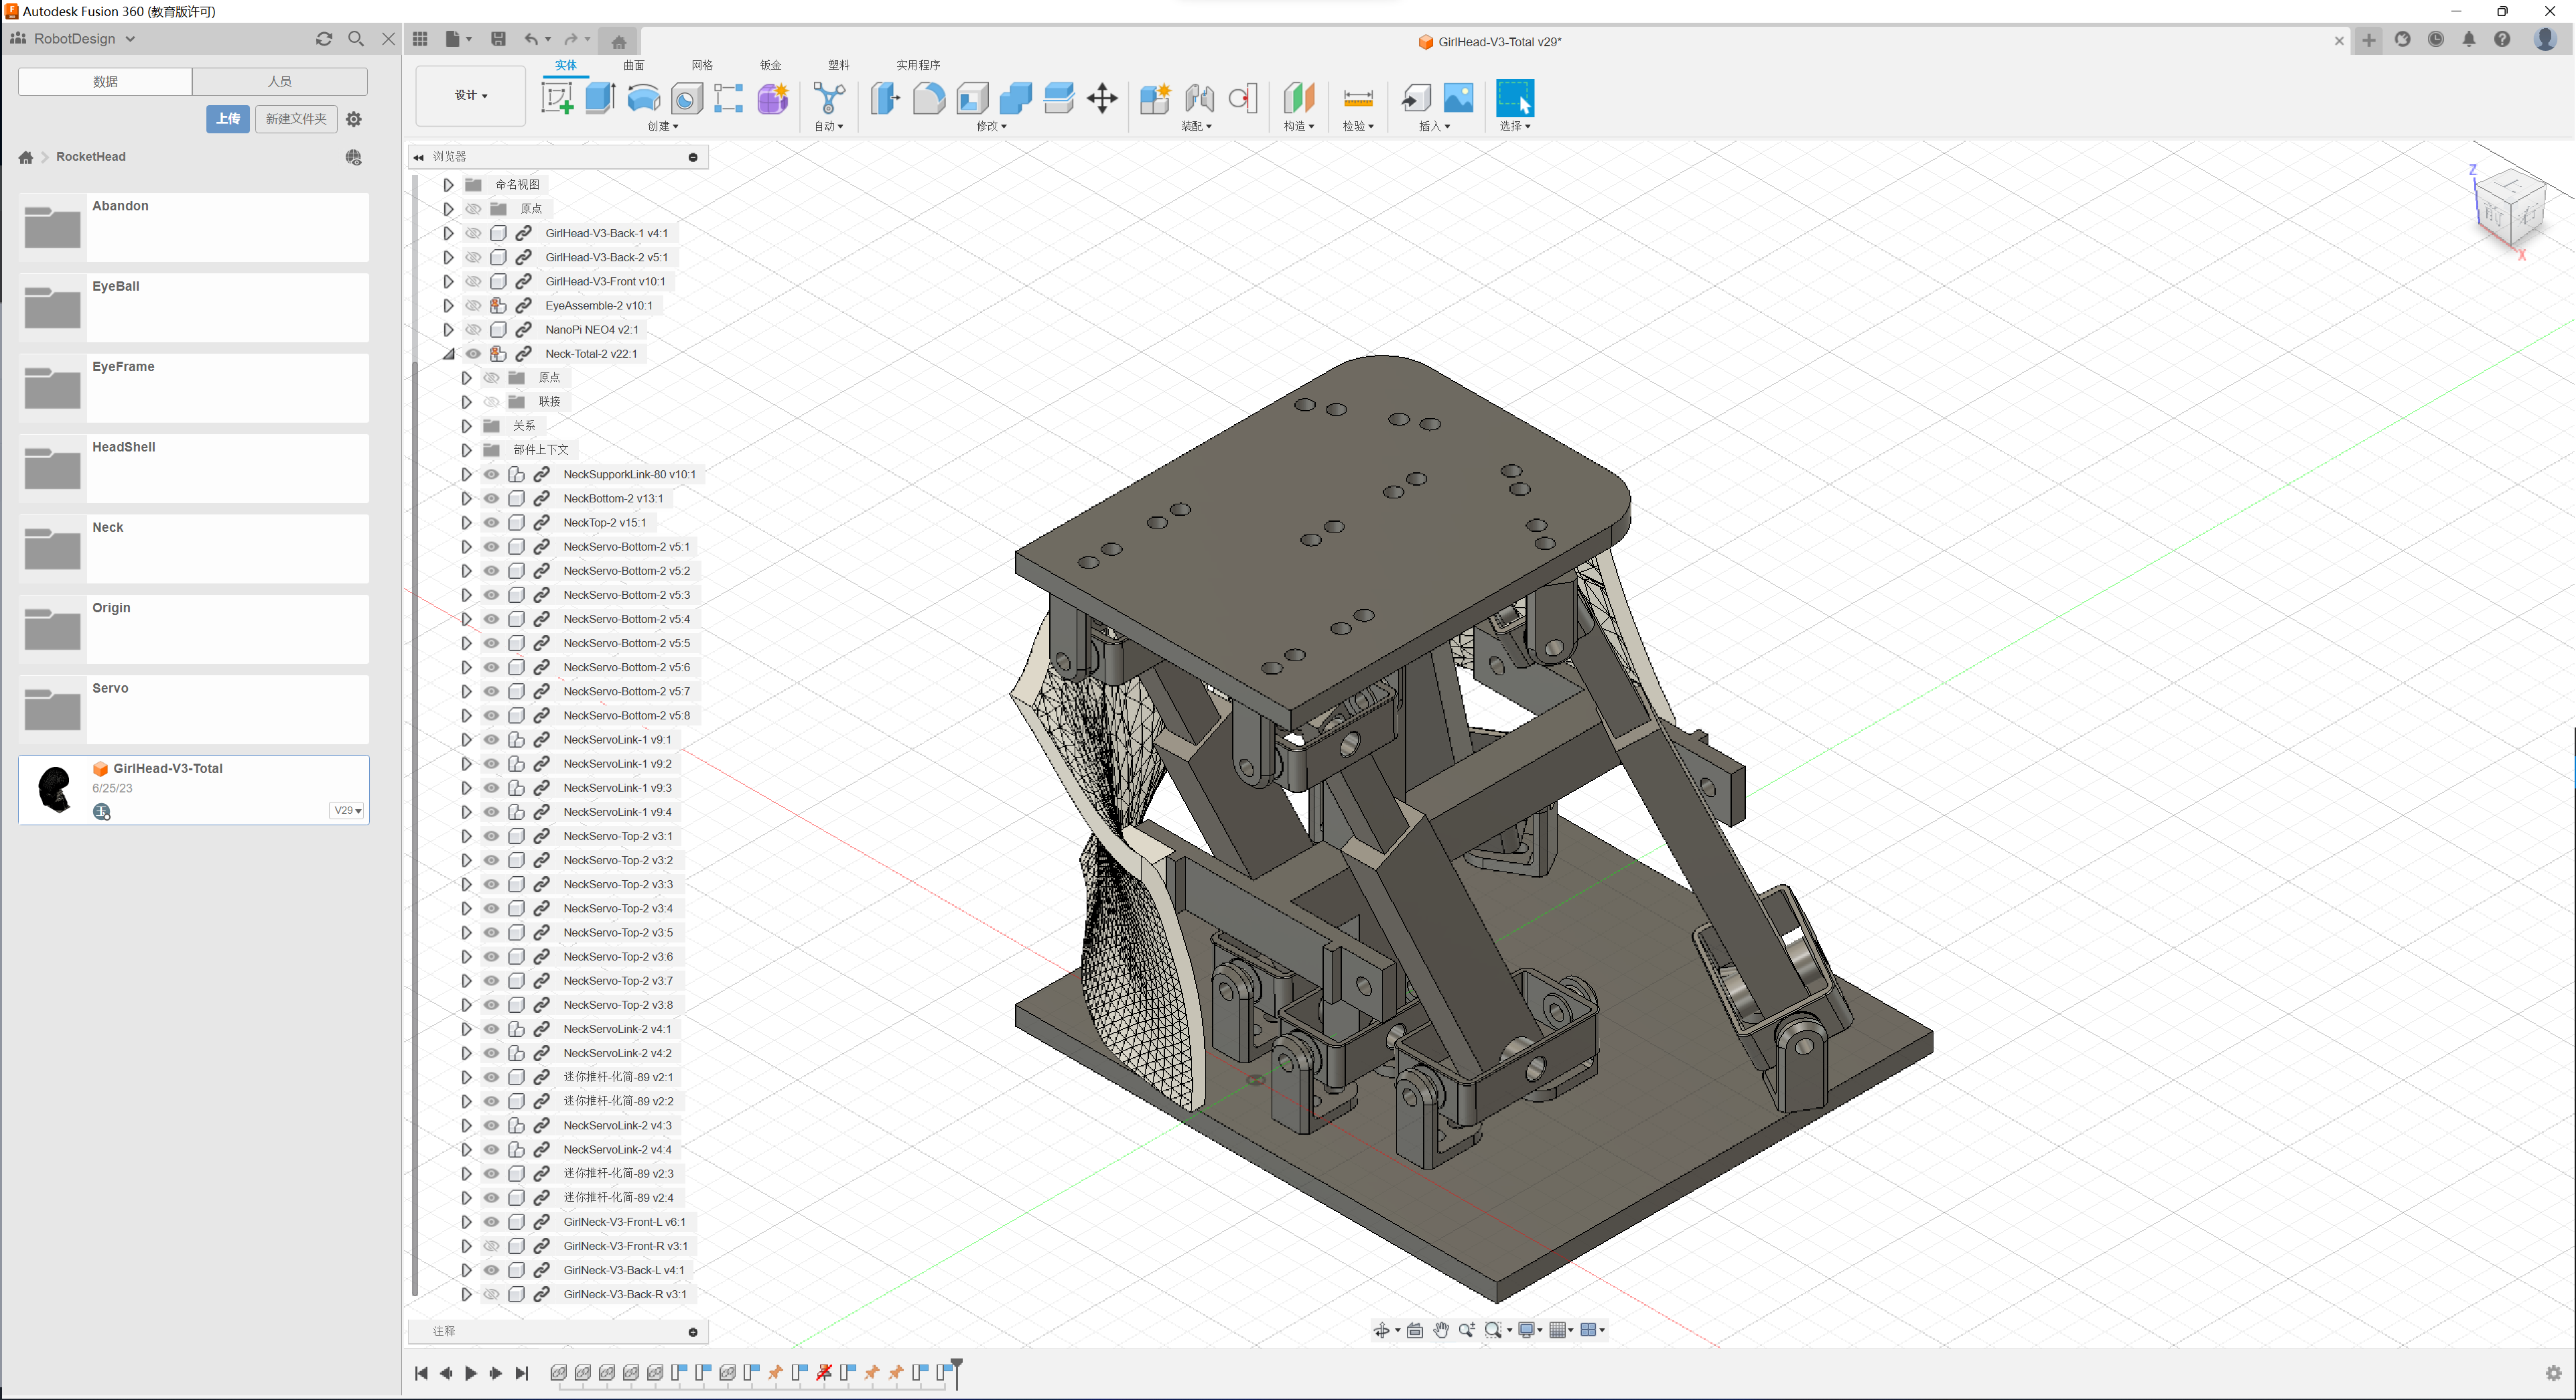Open the Servo folder
This screenshot has width=2576, height=1400.
(194, 710)
